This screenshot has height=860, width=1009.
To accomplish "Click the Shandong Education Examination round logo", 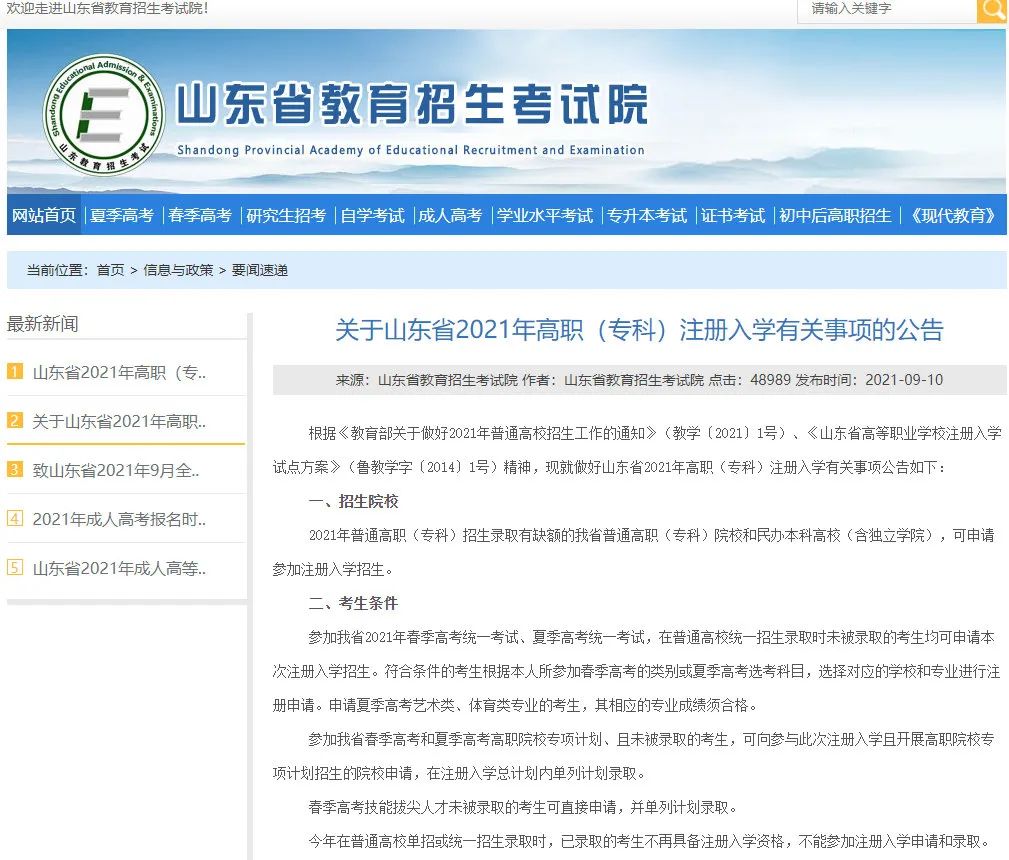I will tap(104, 115).
